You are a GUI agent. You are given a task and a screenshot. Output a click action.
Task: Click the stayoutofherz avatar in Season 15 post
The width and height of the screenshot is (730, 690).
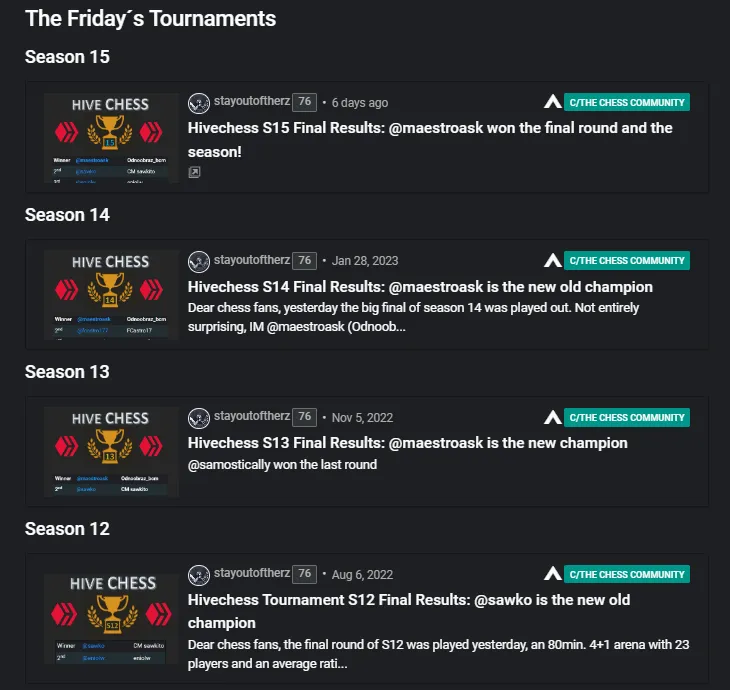click(x=199, y=103)
